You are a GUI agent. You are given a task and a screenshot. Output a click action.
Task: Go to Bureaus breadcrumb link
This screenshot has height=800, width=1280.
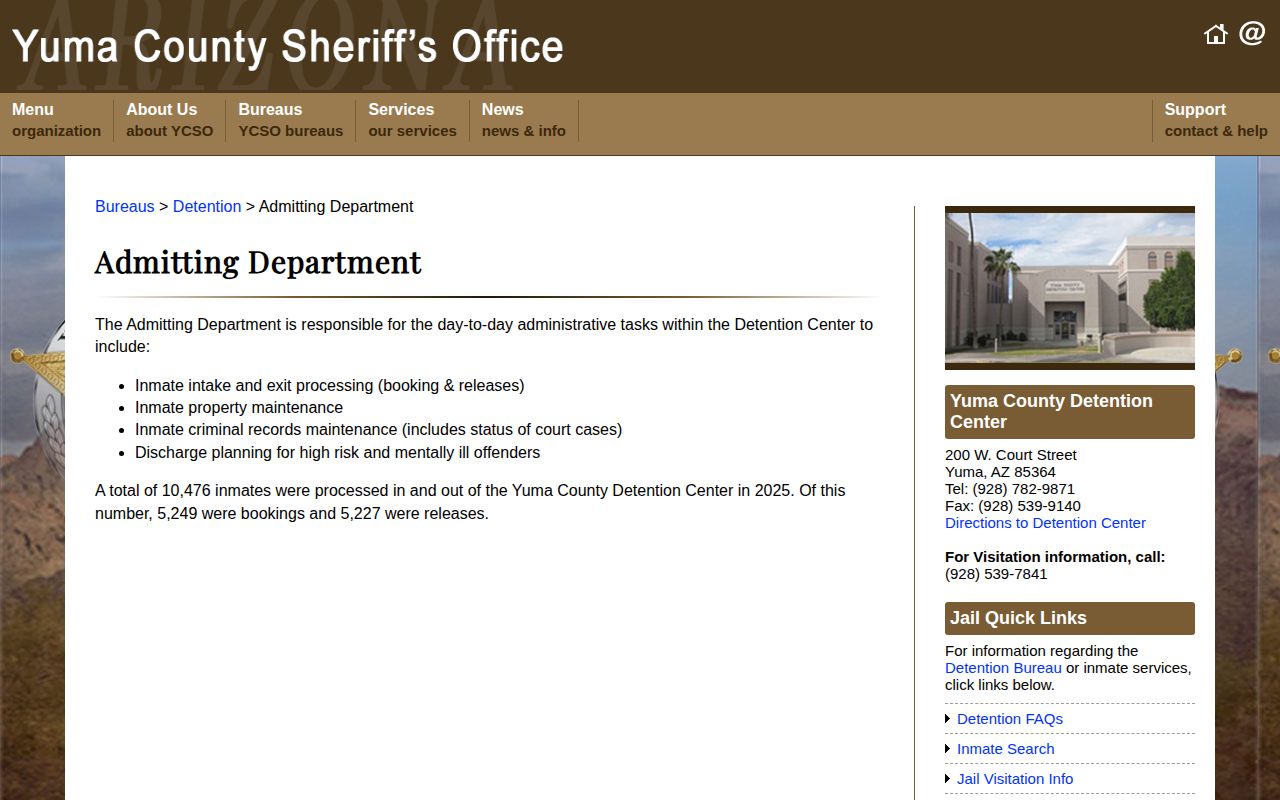click(x=125, y=207)
